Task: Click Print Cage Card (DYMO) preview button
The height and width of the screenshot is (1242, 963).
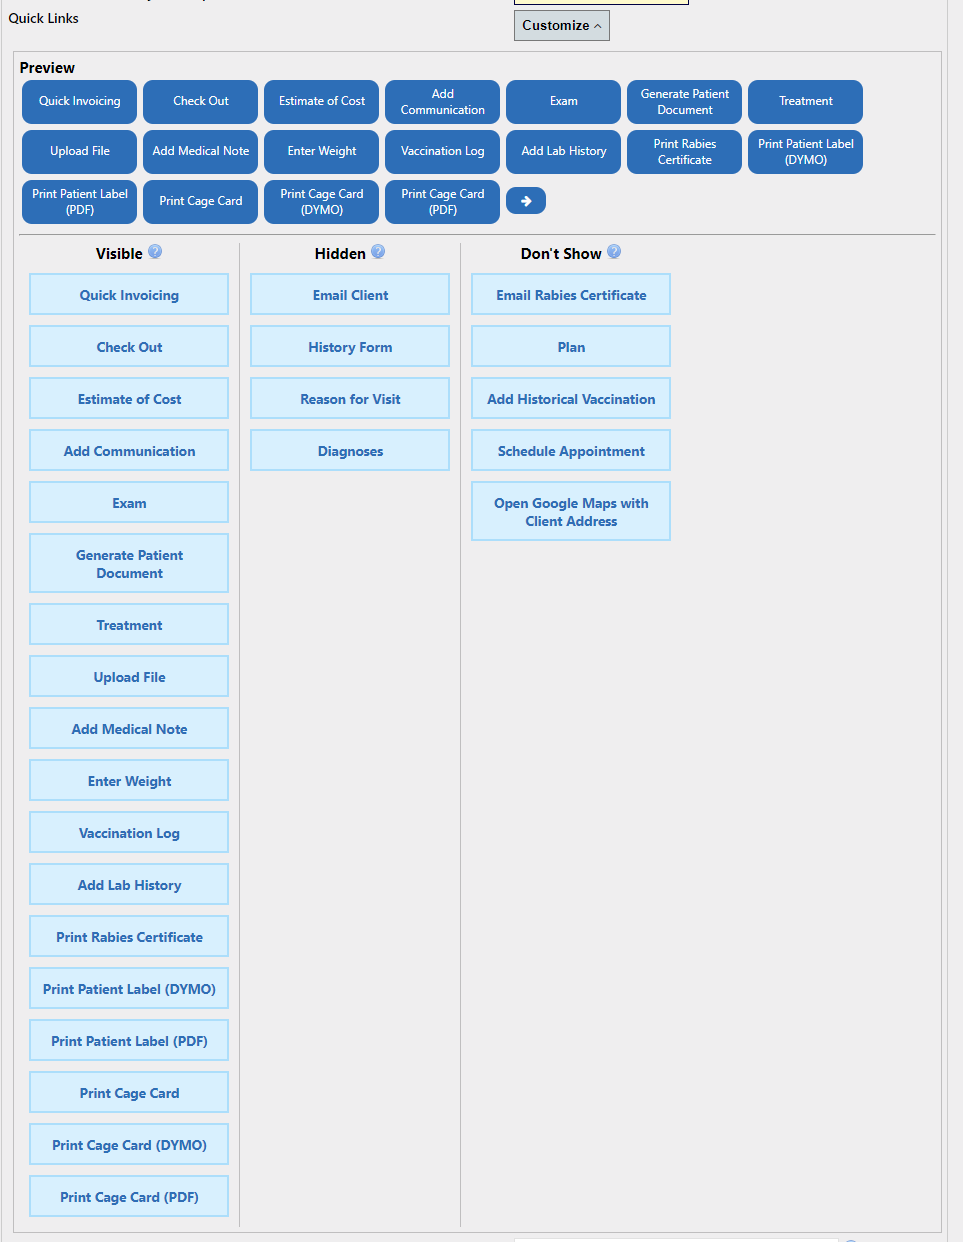Action: [x=322, y=202]
